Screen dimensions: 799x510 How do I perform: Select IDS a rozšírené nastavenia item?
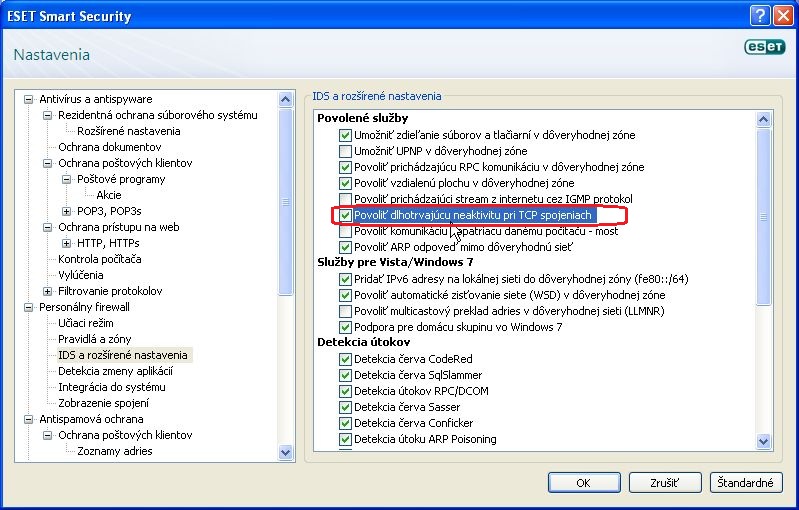click(x=123, y=355)
